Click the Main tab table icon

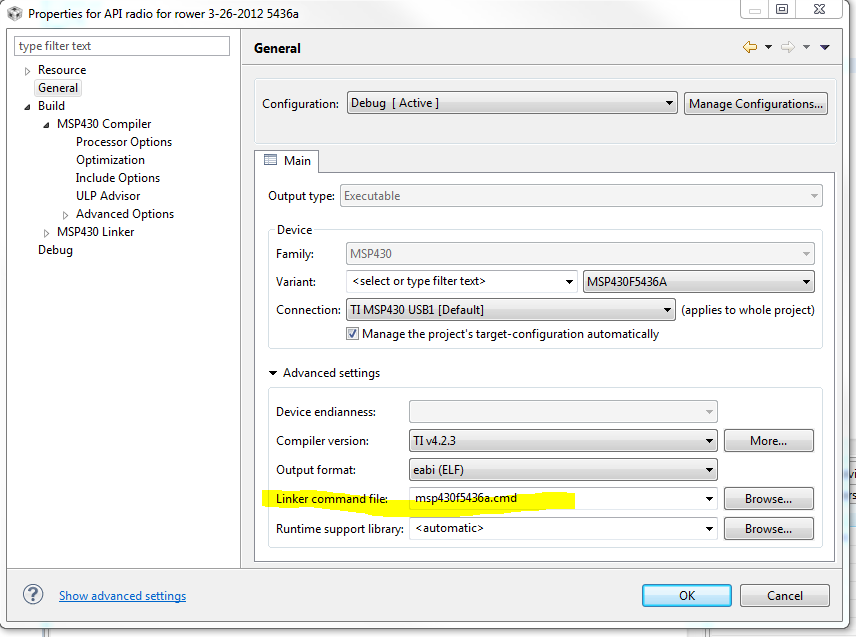(270, 159)
